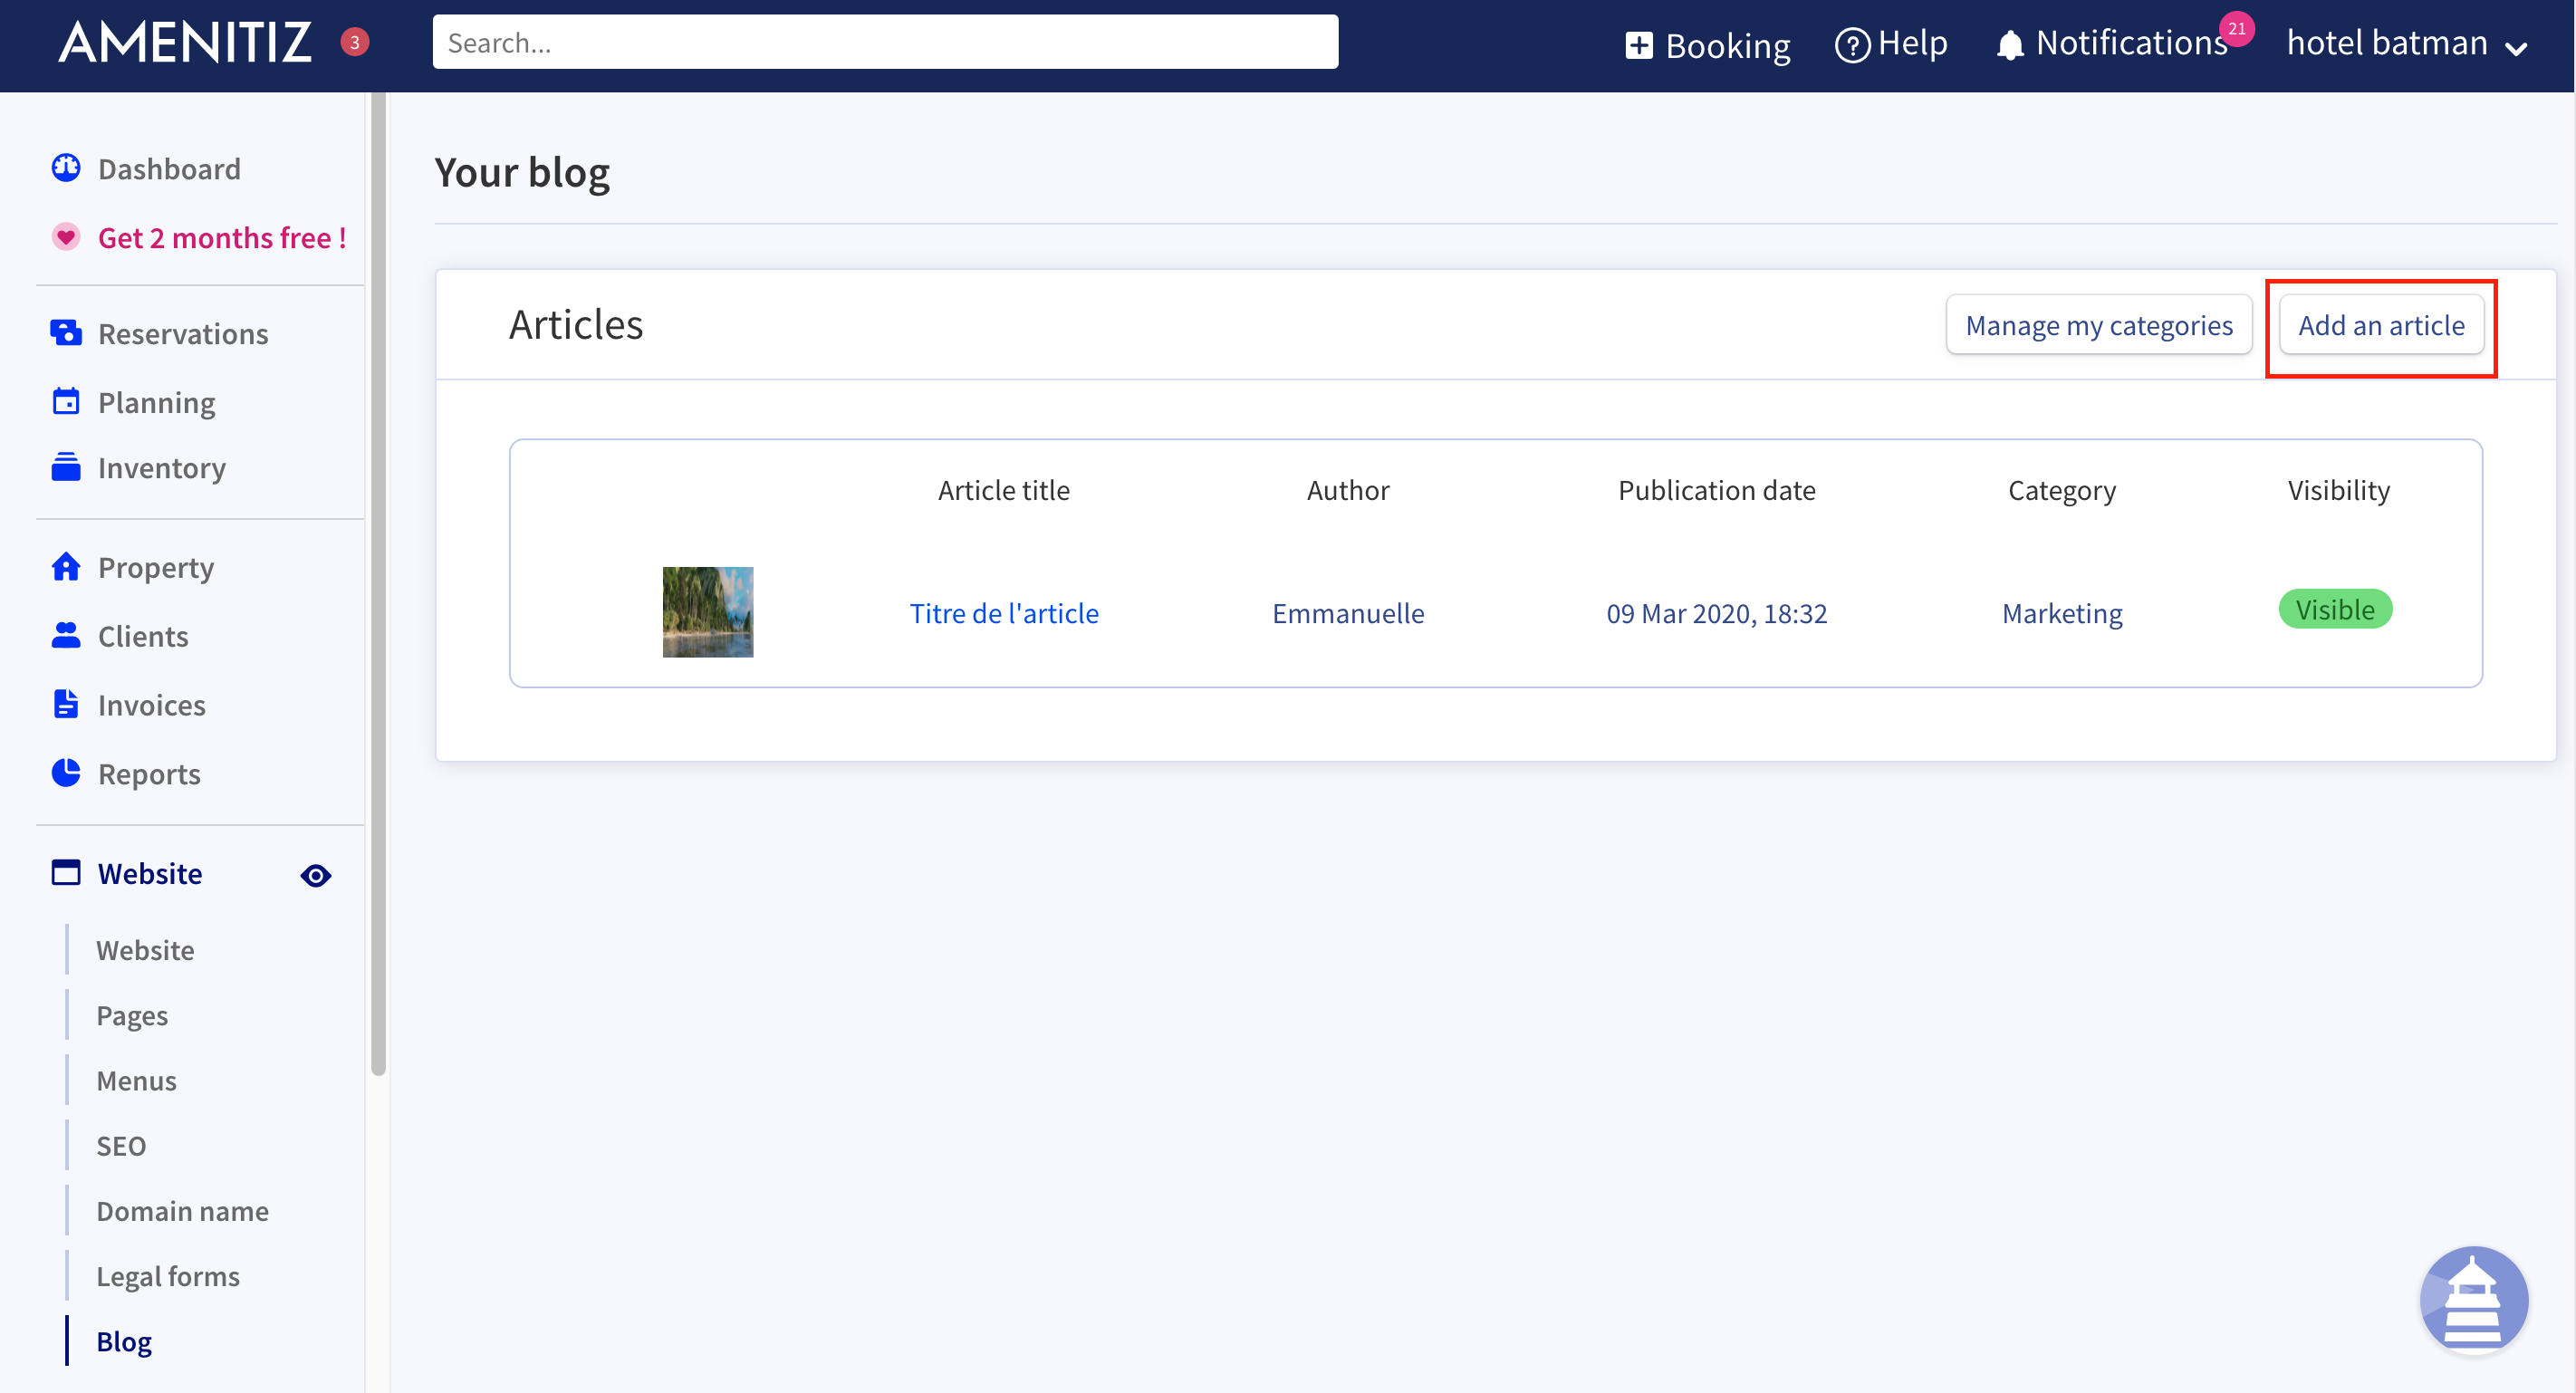Open Dashboard from sidebar
Screen dimensions: 2576x1393
pyautogui.click(x=169, y=168)
